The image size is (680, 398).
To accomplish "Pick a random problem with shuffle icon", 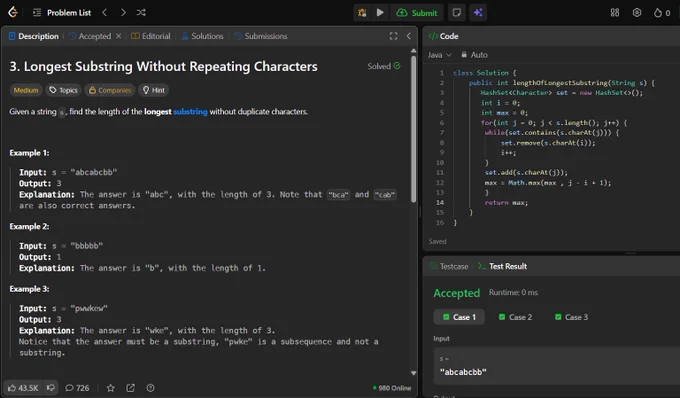I will coord(141,13).
